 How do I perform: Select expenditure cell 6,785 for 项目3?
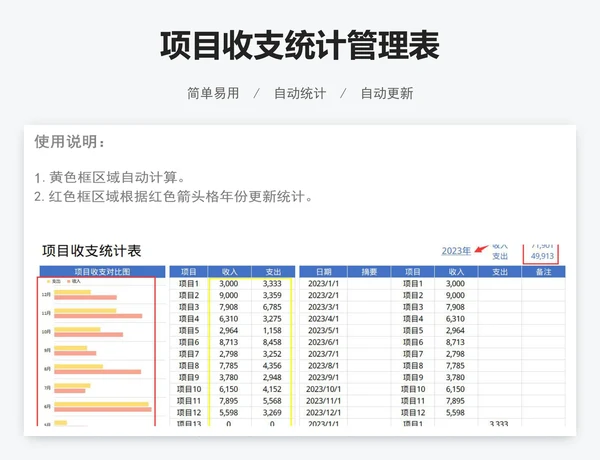click(272, 307)
